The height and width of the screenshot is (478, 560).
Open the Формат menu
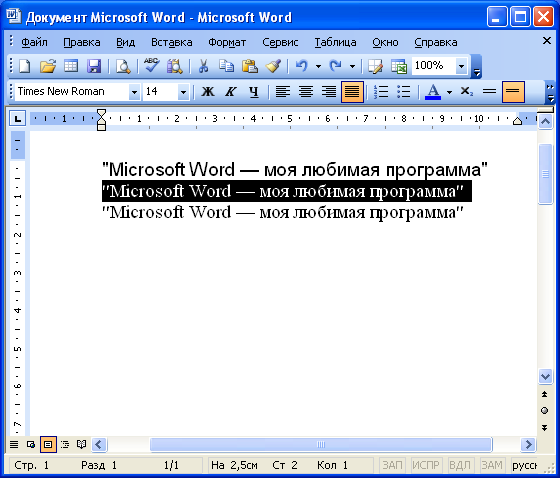coord(227,43)
